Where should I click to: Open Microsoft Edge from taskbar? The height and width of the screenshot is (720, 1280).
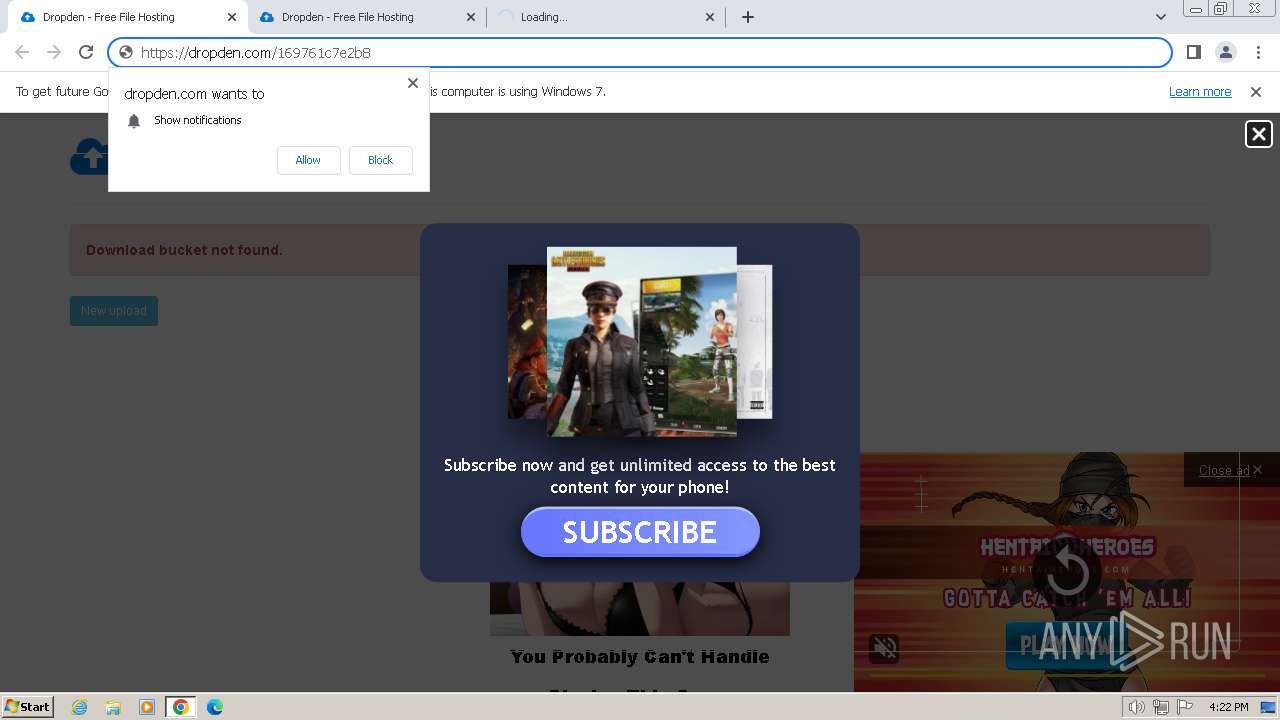[x=215, y=707]
